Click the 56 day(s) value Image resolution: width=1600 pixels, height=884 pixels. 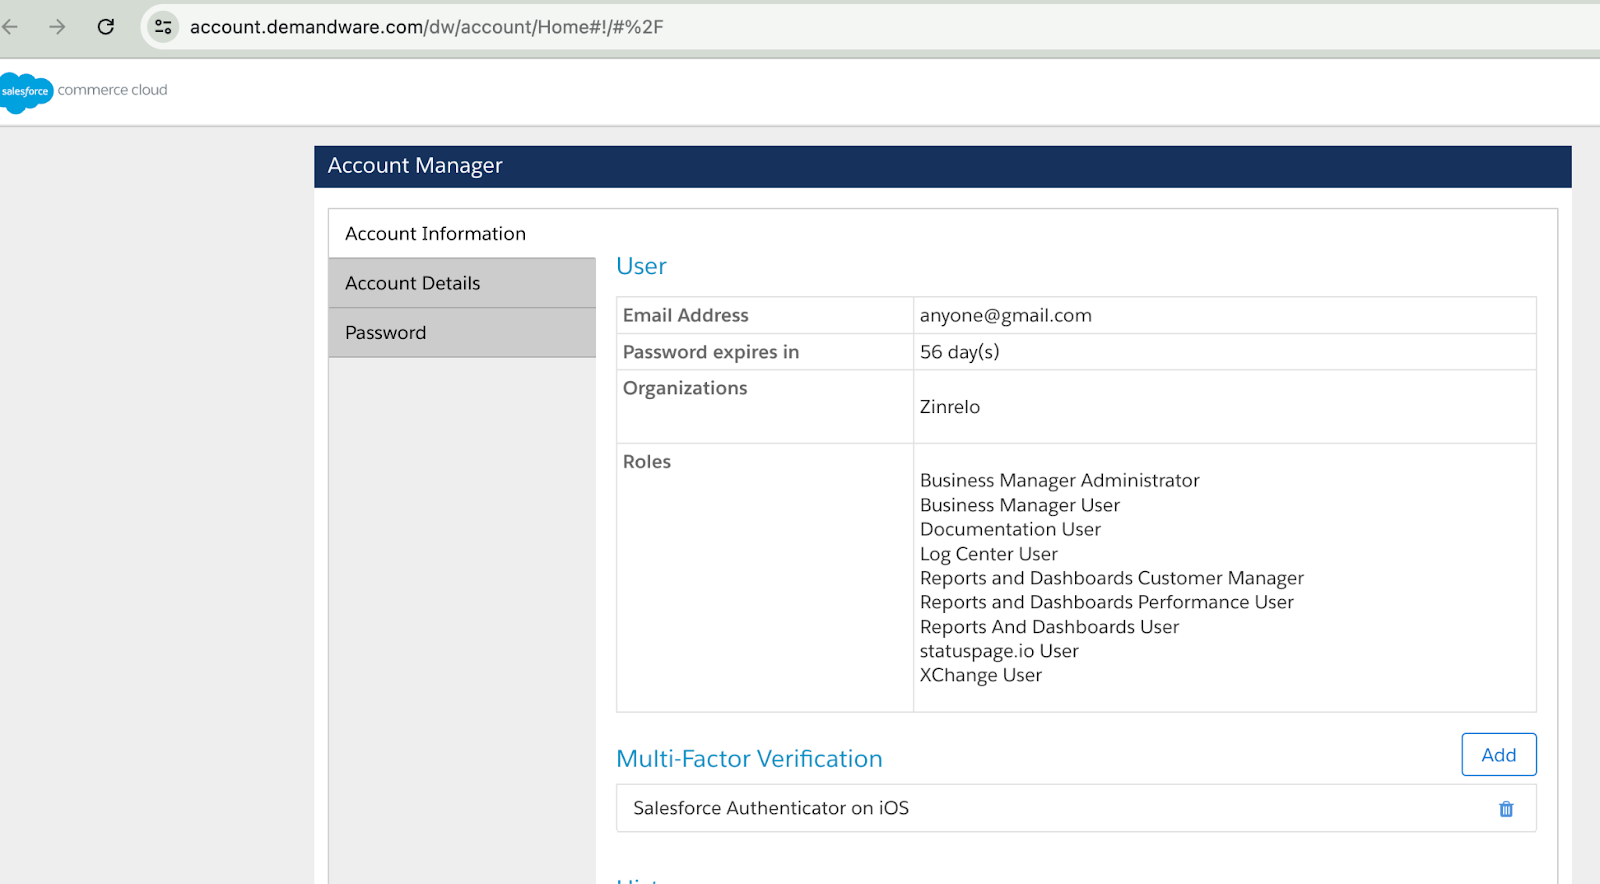click(x=960, y=352)
